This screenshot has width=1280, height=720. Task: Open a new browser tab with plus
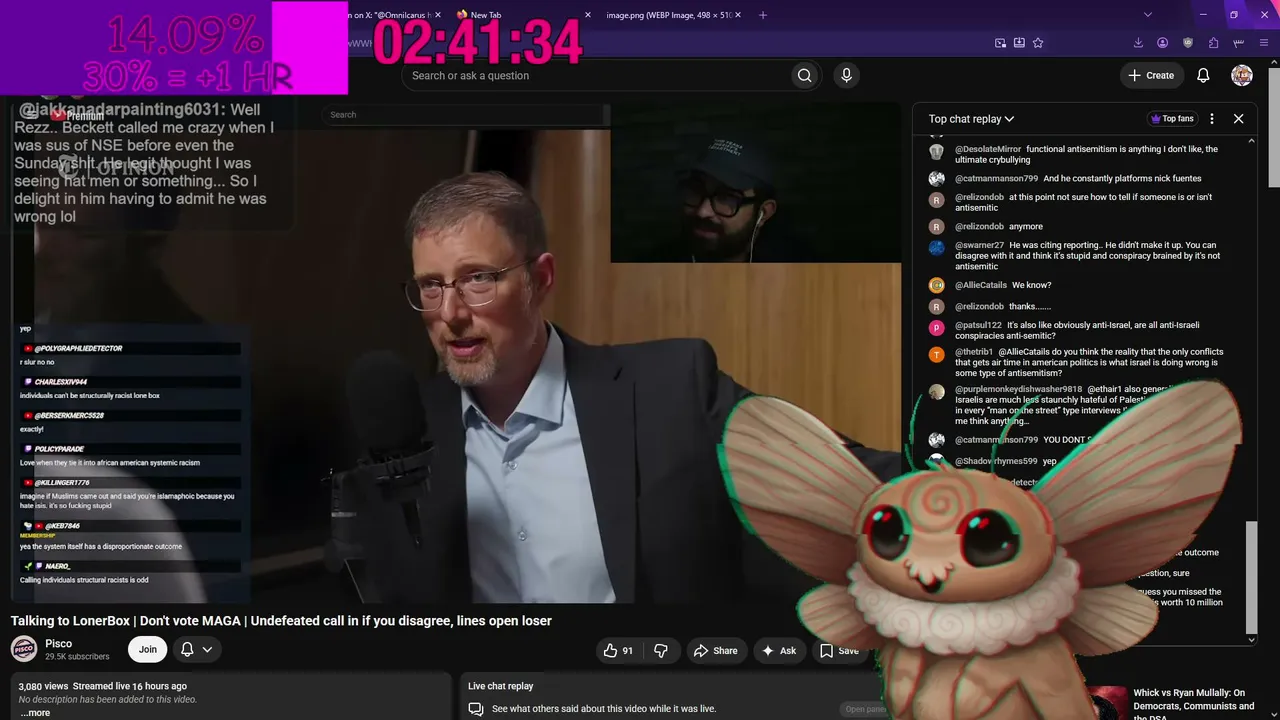(763, 15)
